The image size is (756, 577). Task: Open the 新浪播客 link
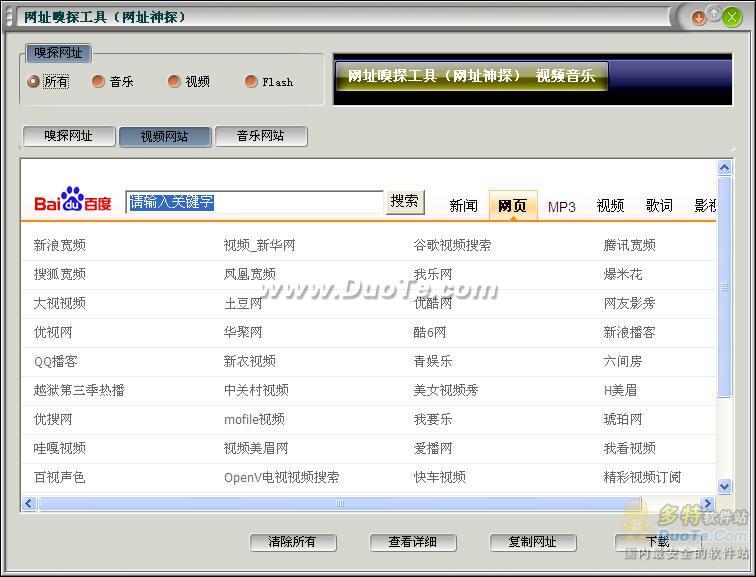pyautogui.click(x=630, y=332)
